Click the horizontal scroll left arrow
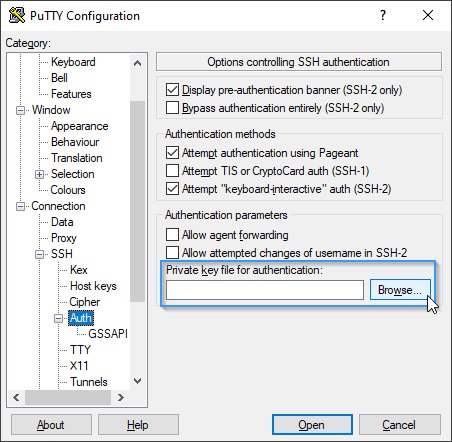This screenshot has height=442, width=452. pos(16,397)
